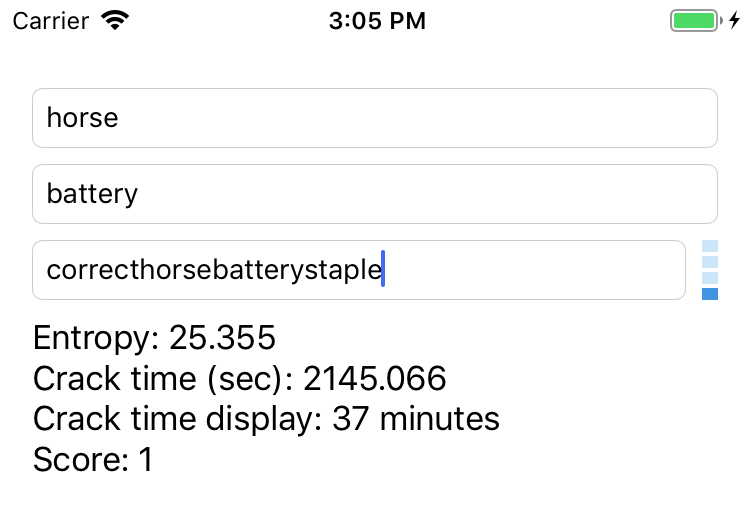Click the word "battery" in the second field
Screen dimensions: 750x510
point(92,194)
